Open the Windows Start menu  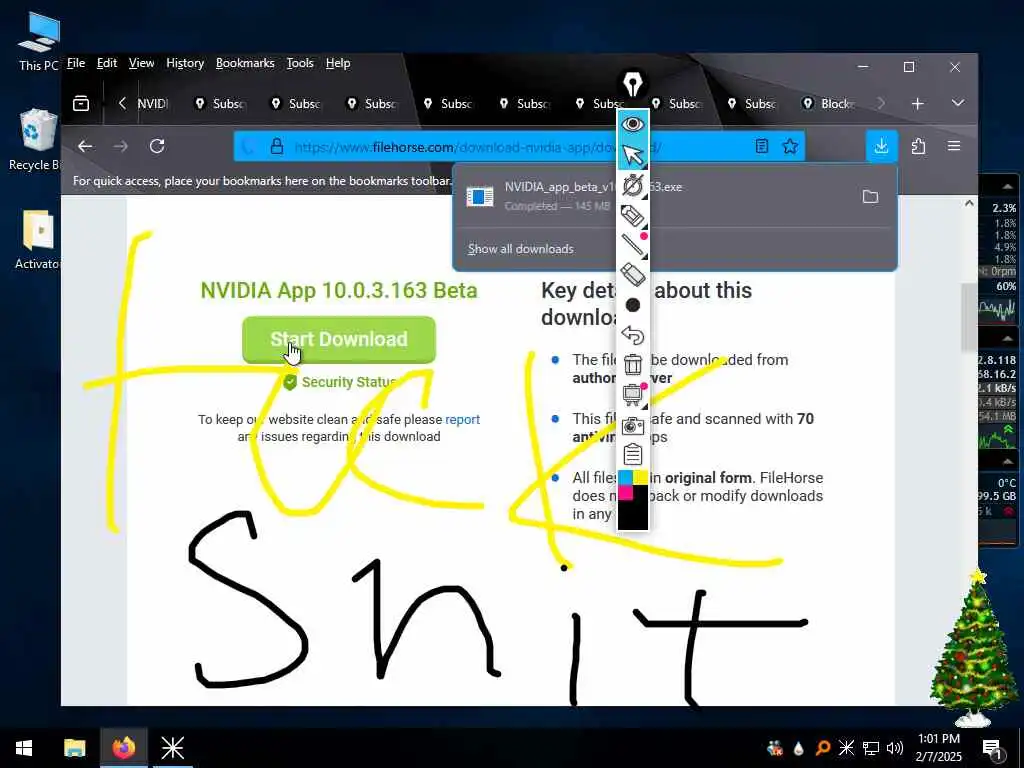tap(24, 748)
